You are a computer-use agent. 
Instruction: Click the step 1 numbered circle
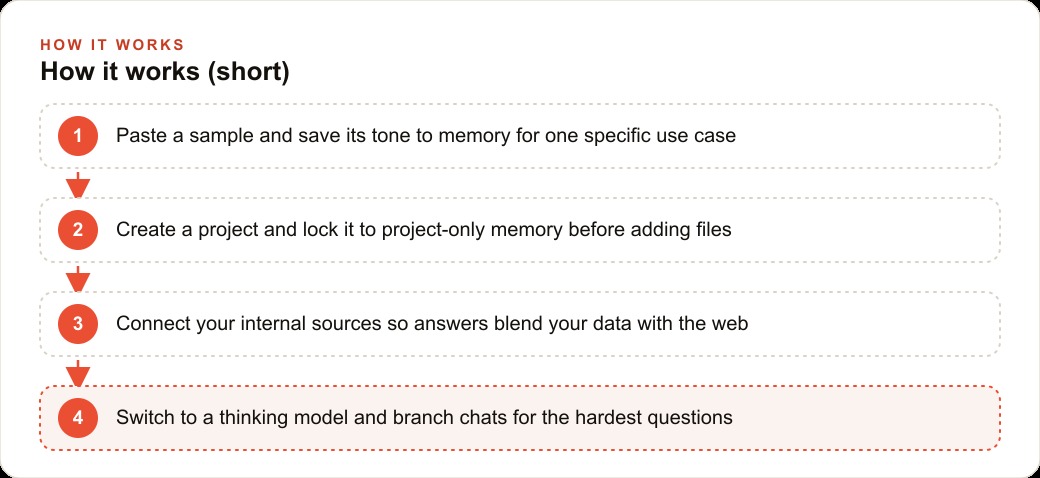(x=78, y=136)
